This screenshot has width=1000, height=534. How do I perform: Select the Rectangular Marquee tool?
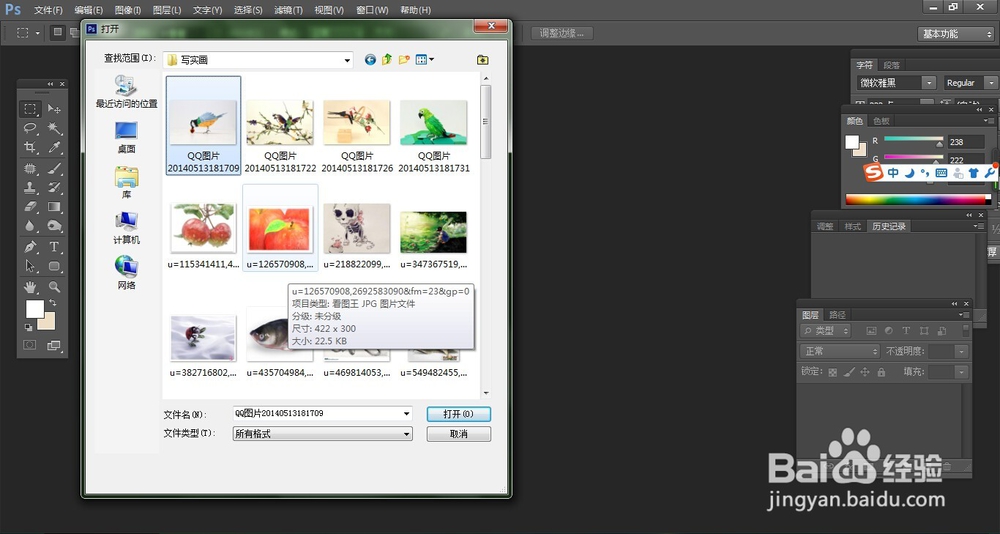[30, 109]
